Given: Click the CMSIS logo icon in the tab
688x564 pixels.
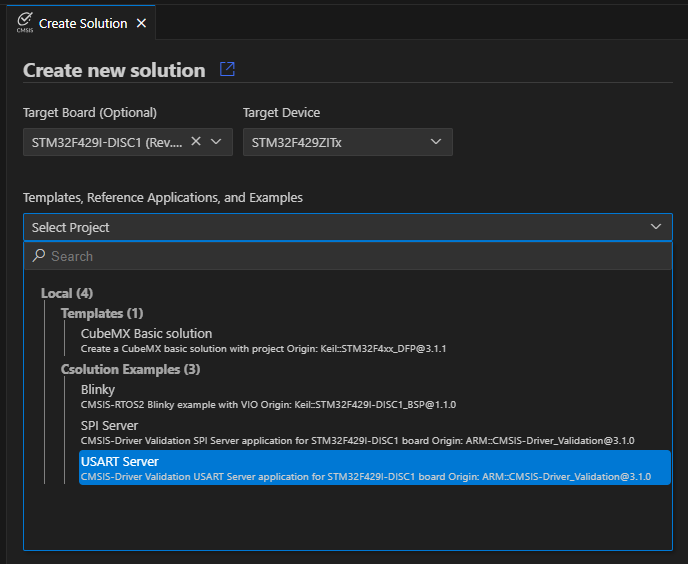Looking at the screenshot, I should pyautogui.click(x=25, y=22).
